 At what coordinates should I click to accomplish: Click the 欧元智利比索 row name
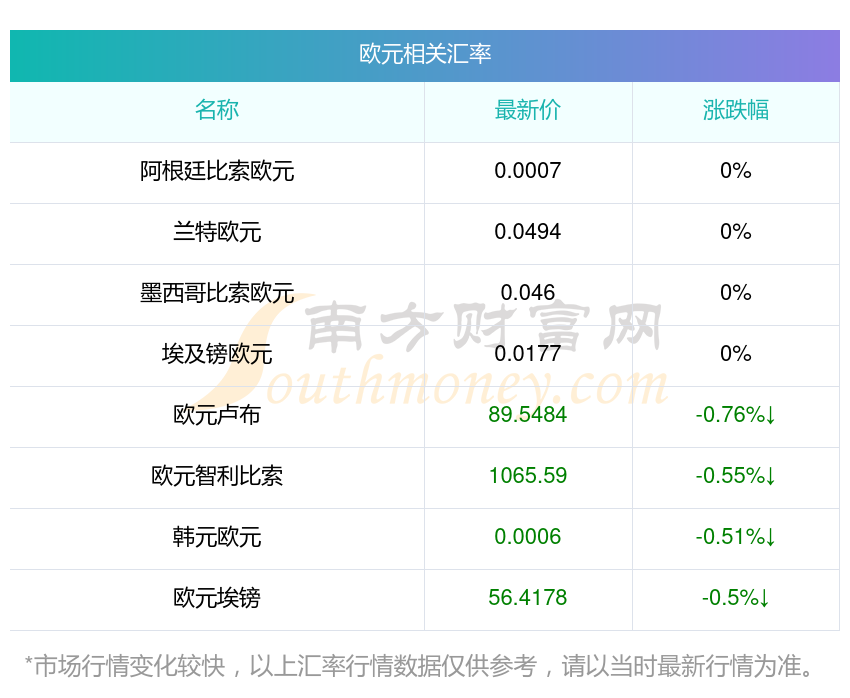coord(217,476)
